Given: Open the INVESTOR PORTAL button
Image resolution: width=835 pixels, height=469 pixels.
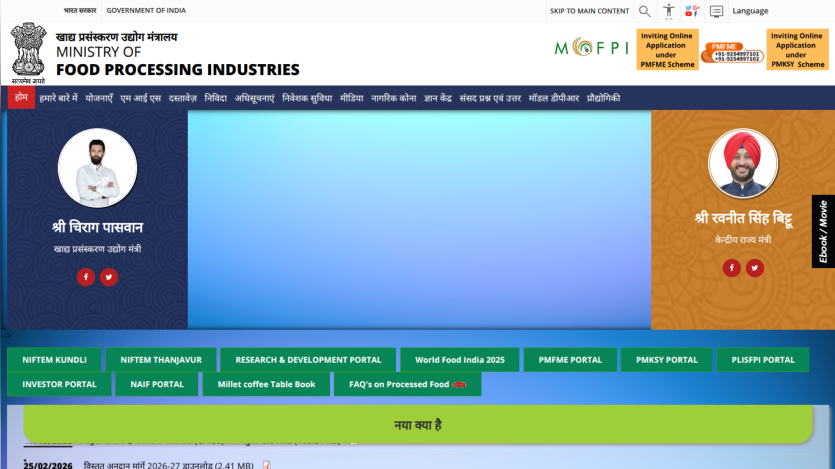Looking at the screenshot, I should click(x=59, y=384).
